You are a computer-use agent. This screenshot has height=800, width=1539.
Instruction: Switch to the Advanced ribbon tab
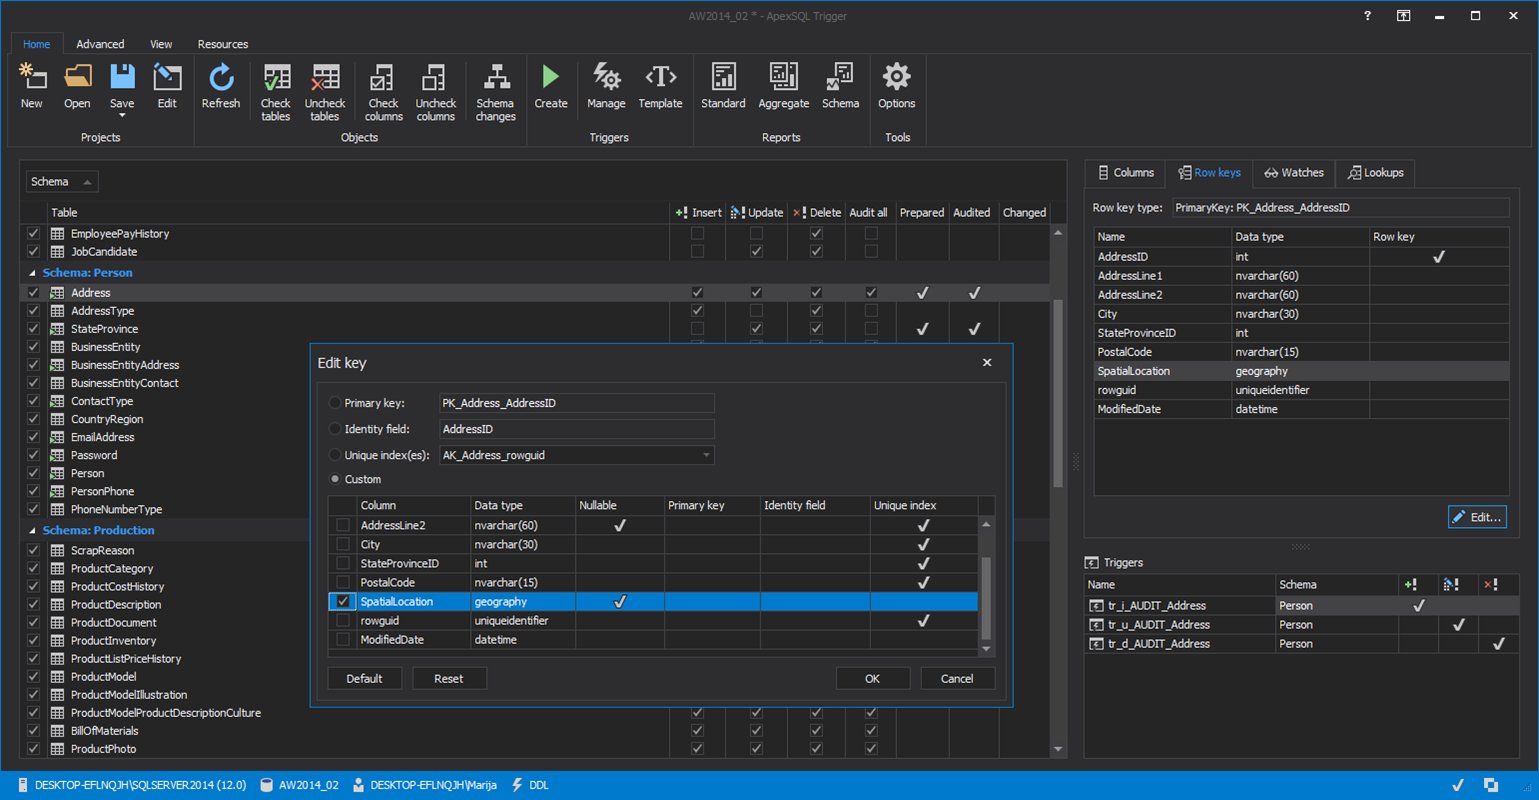pos(100,44)
